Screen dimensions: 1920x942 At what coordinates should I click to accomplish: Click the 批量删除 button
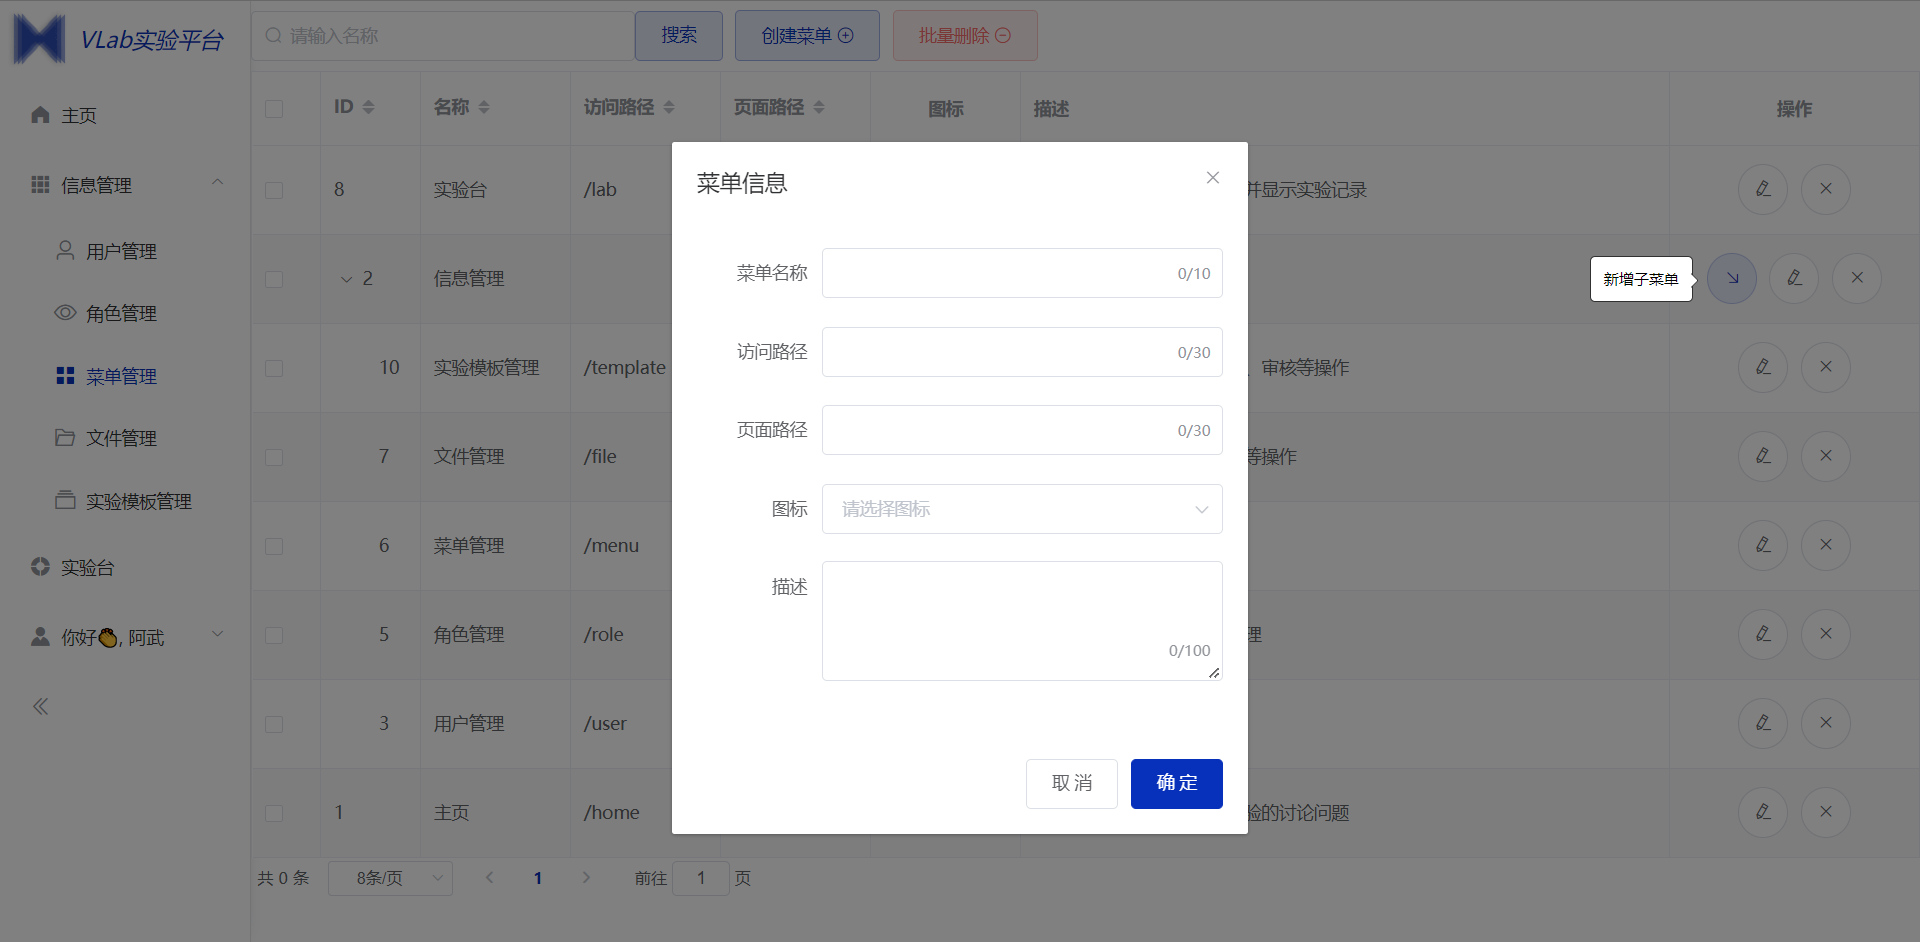[x=964, y=36]
